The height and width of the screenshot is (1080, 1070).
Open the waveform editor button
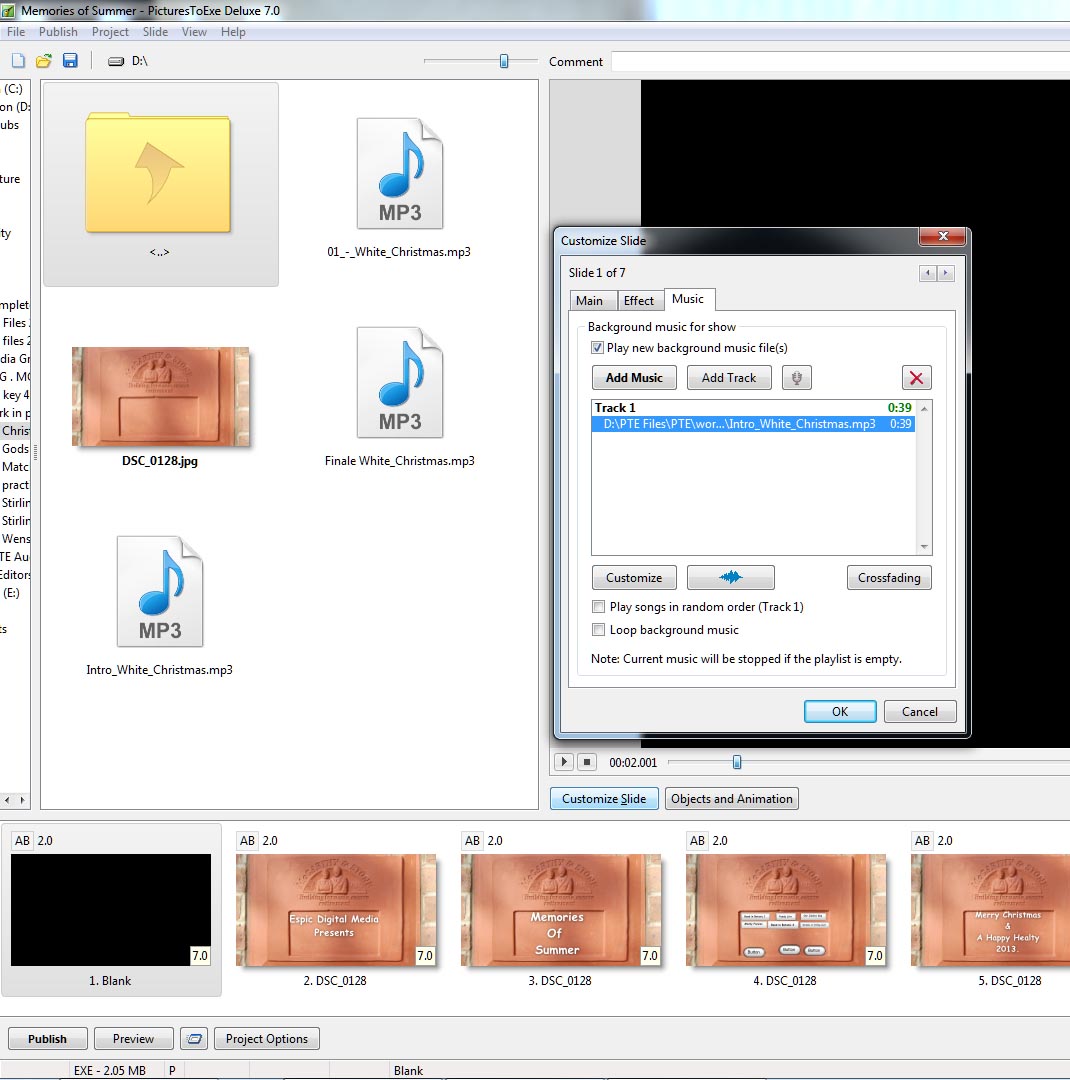pyautogui.click(x=732, y=578)
